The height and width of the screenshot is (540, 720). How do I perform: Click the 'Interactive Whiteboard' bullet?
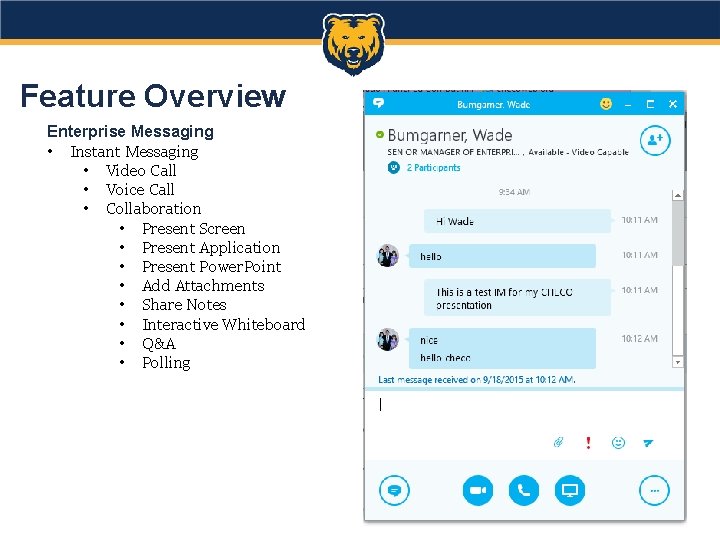(224, 325)
